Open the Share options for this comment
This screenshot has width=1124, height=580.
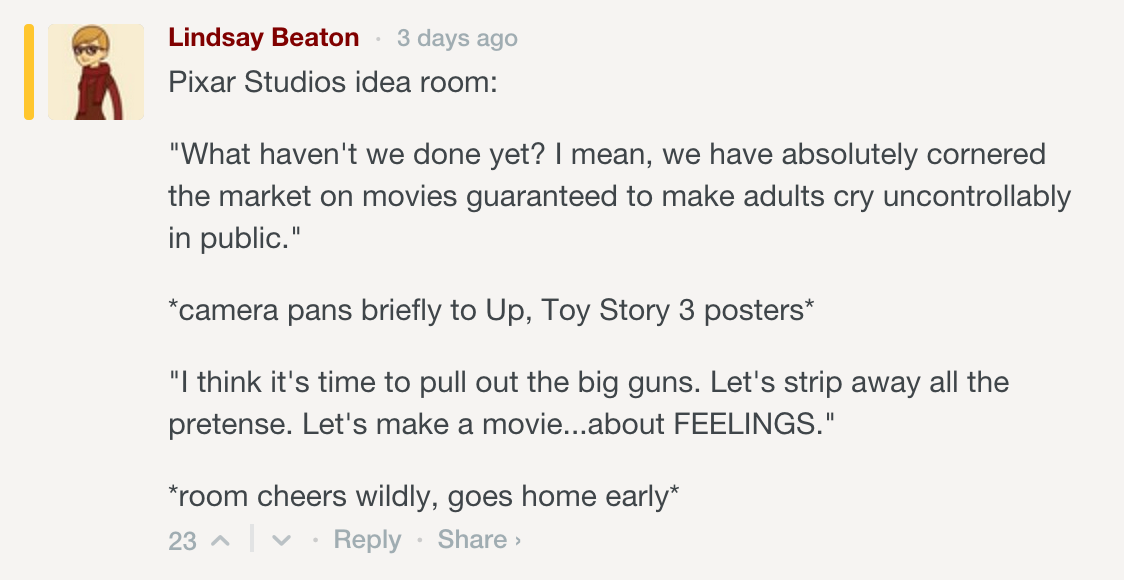point(472,540)
